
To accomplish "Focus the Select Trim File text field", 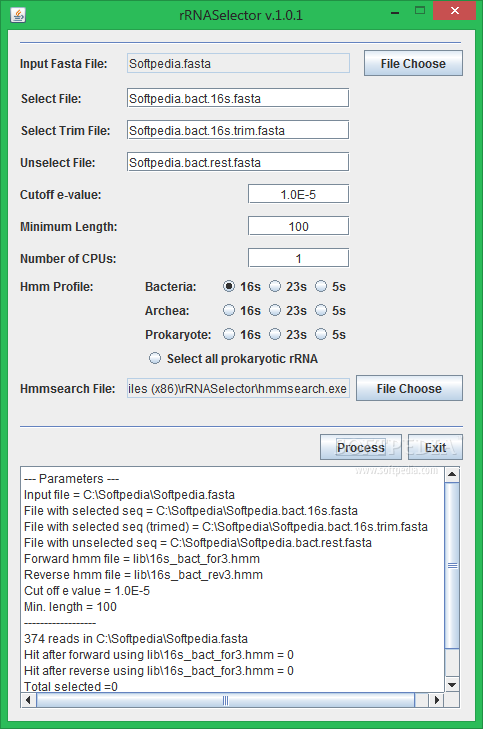I will [238, 130].
